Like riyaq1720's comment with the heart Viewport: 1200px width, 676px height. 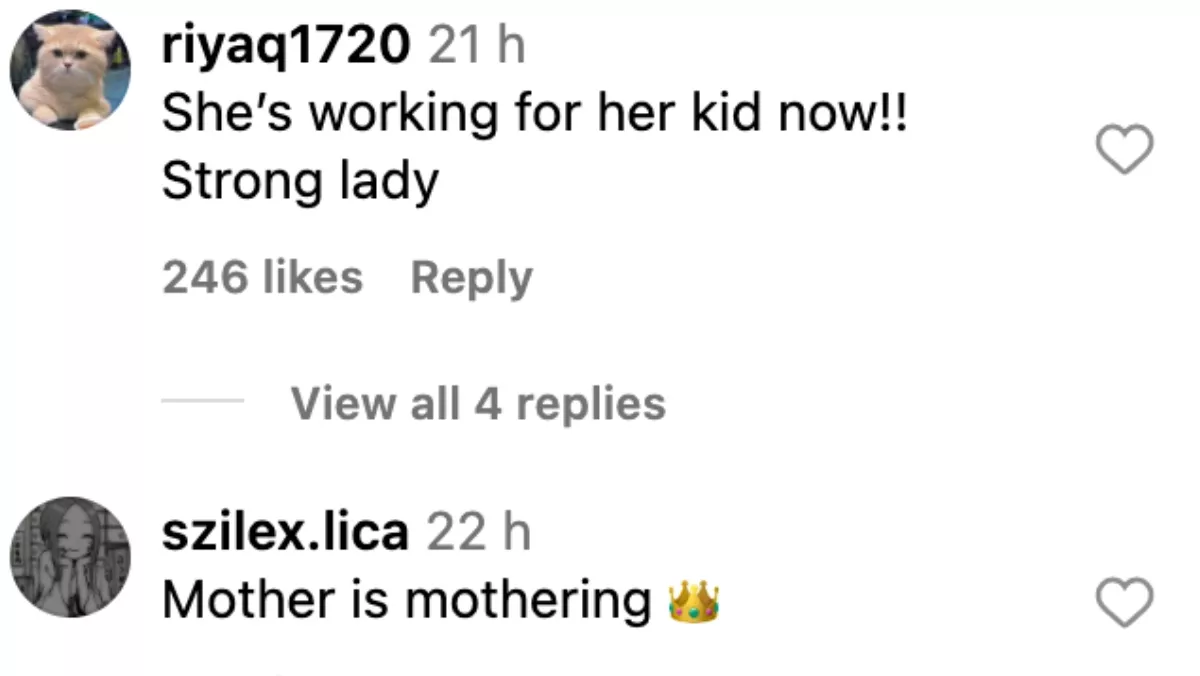(x=1125, y=152)
